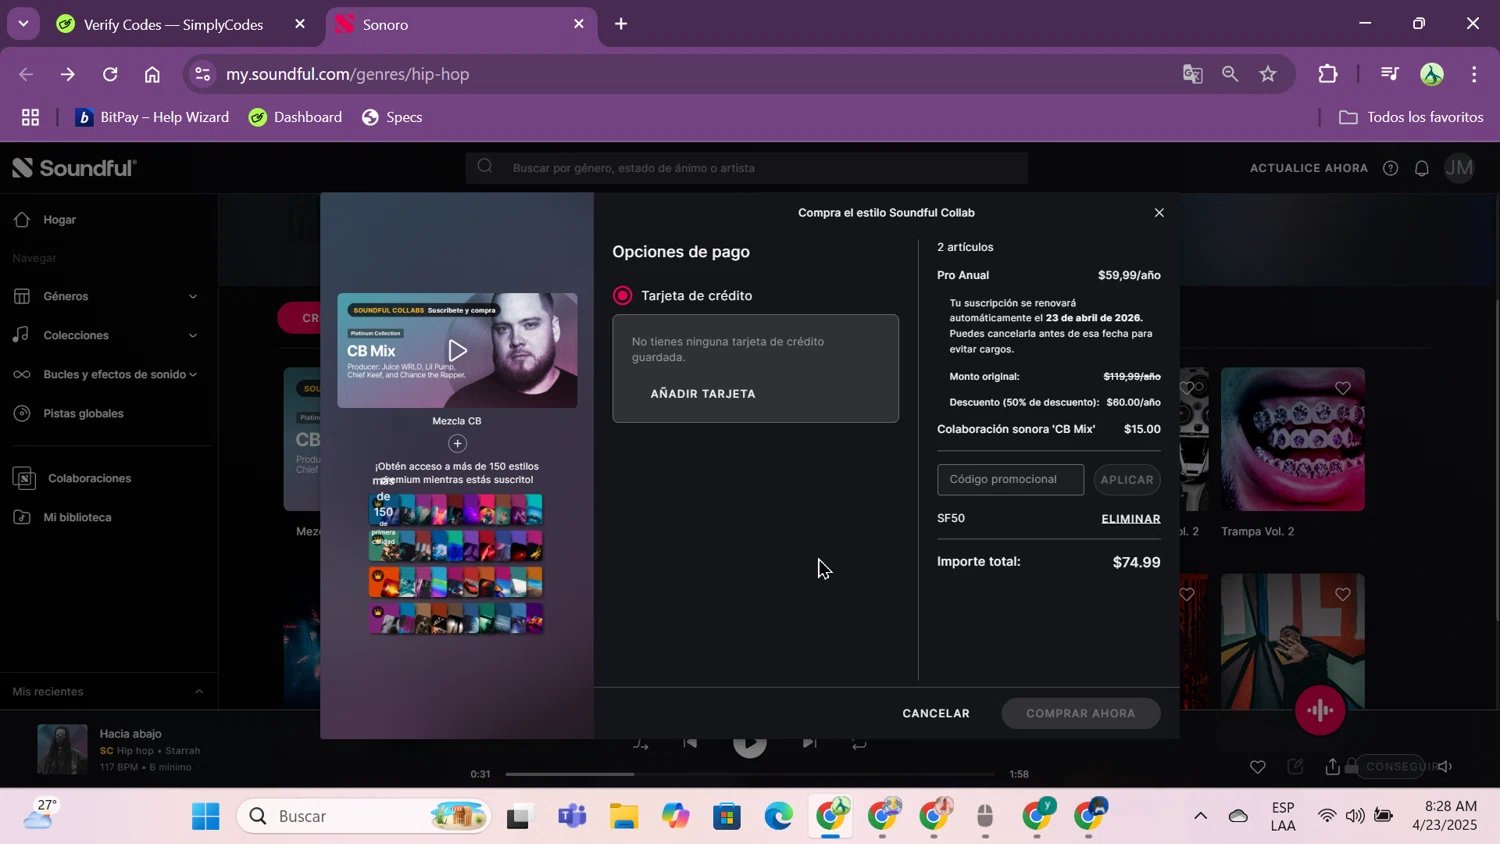This screenshot has width=1500, height=844.
Task: Click CANCELAR in the purchase dialog
Action: [x=936, y=713]
